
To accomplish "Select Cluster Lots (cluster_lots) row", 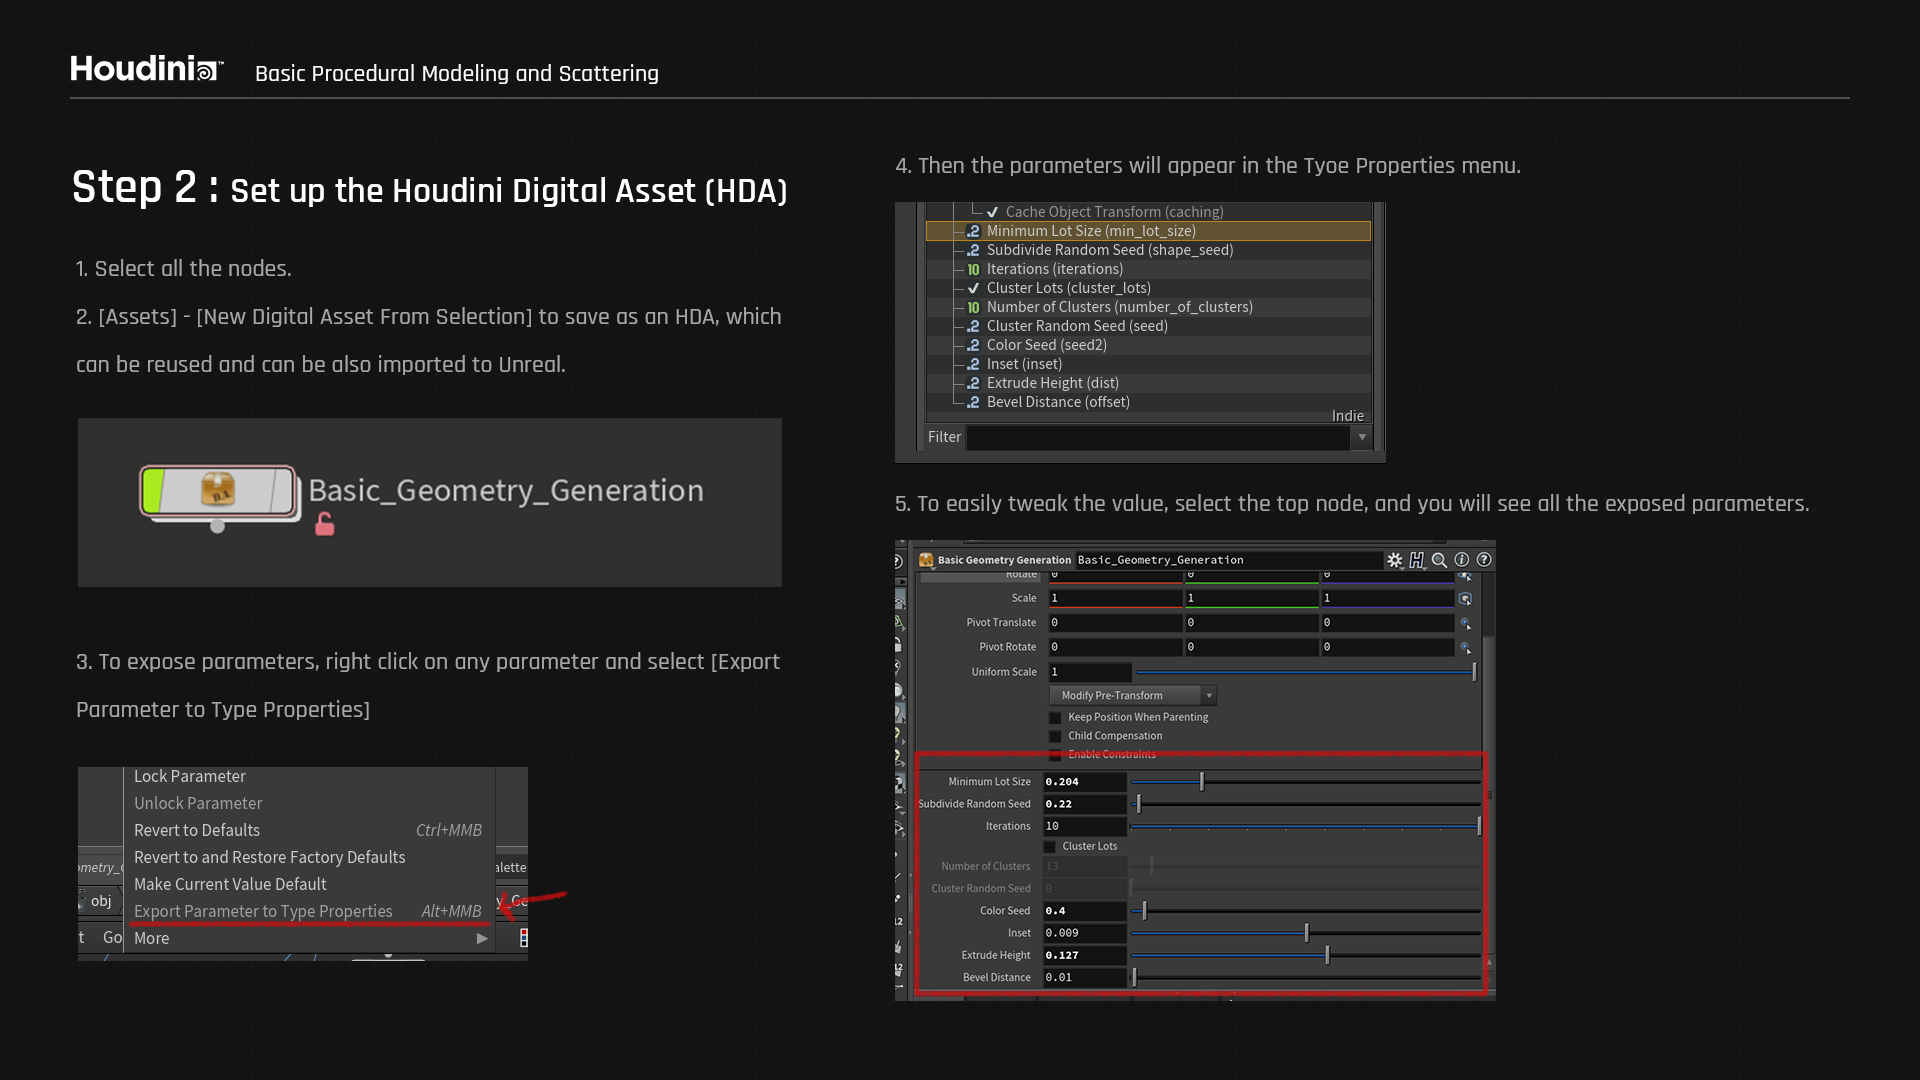I will coord(1148,288).
